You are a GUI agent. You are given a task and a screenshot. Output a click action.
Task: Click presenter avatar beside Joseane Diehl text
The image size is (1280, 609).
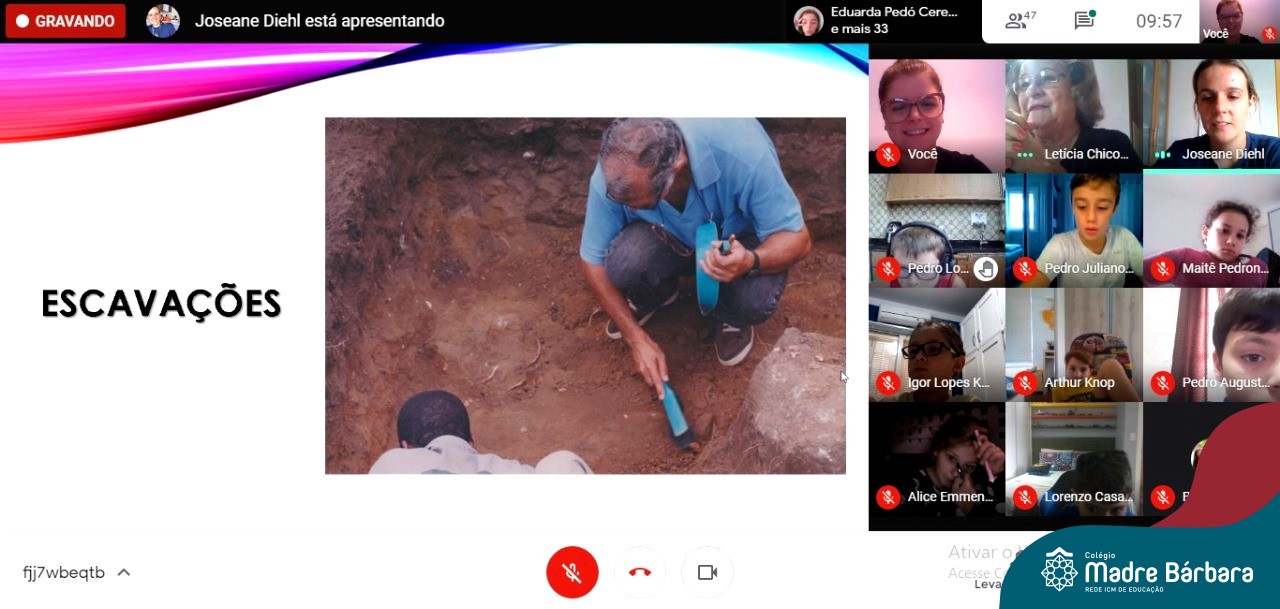coord(163,21)
